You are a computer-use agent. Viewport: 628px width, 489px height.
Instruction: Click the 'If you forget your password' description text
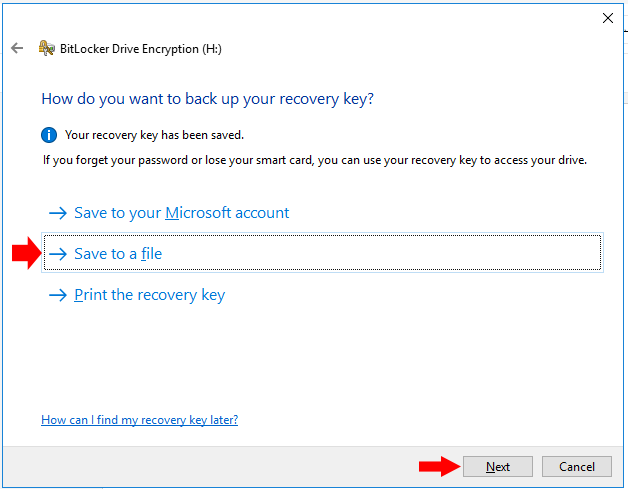(314, 160)
